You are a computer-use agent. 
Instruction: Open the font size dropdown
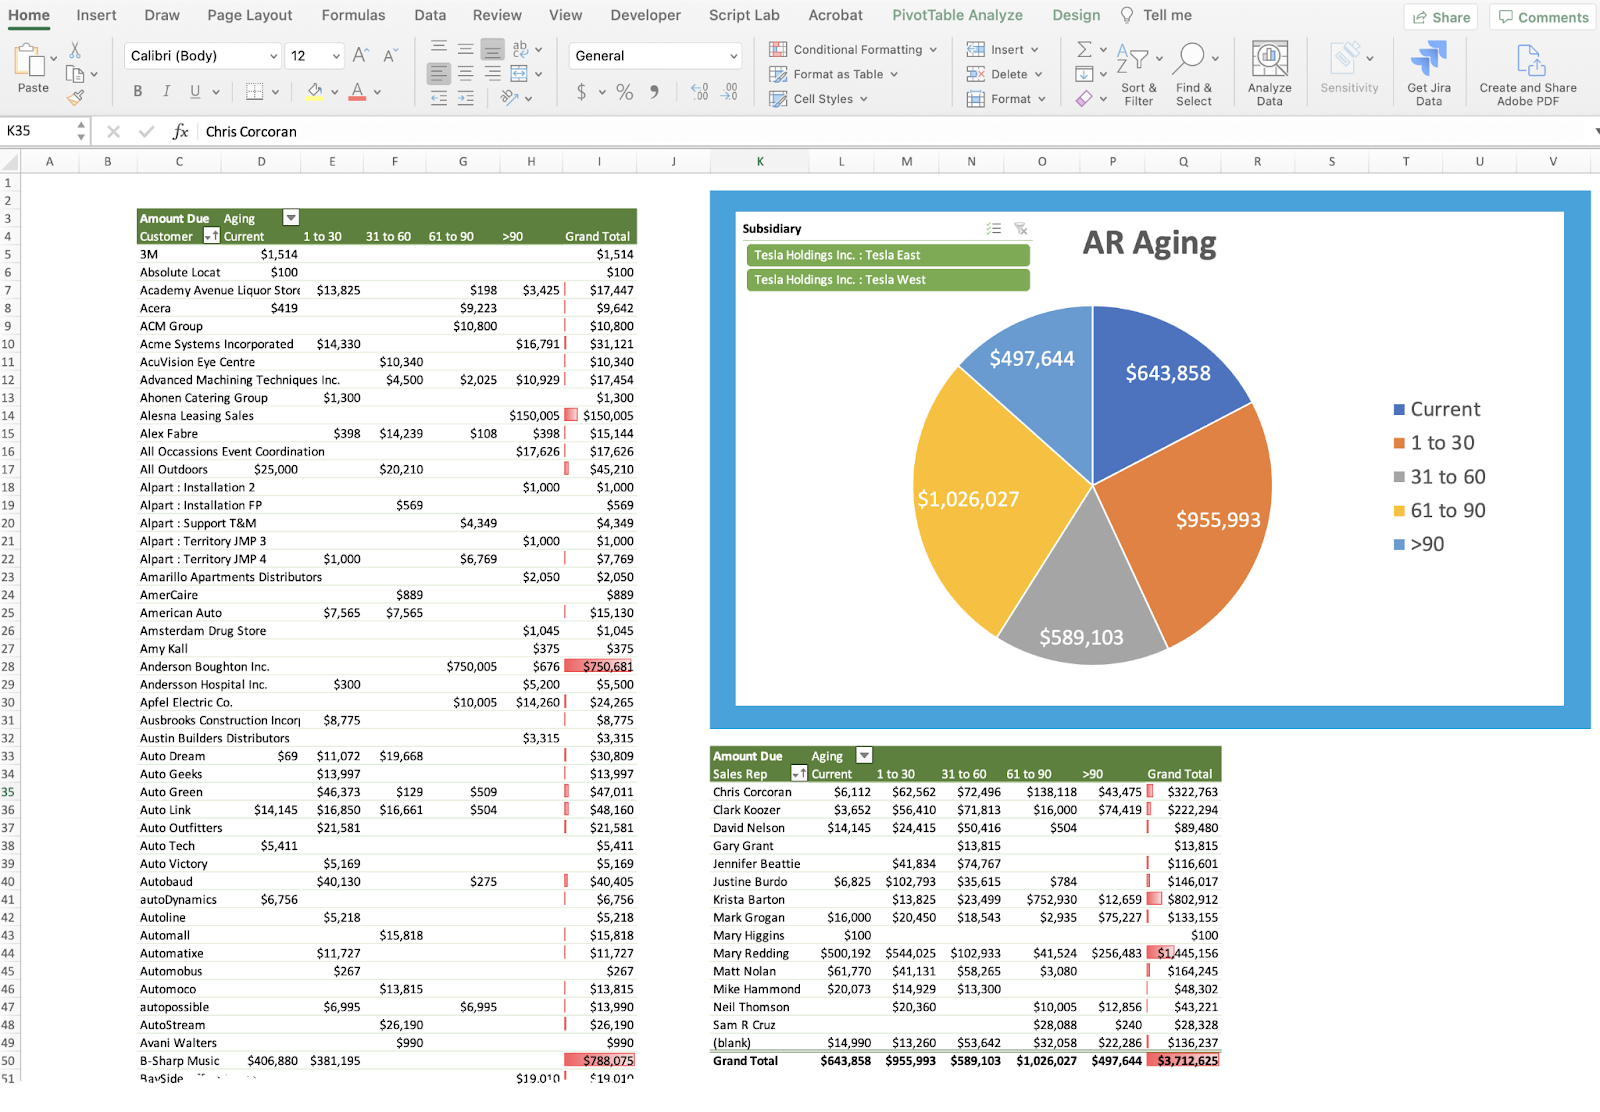point(336,56)
